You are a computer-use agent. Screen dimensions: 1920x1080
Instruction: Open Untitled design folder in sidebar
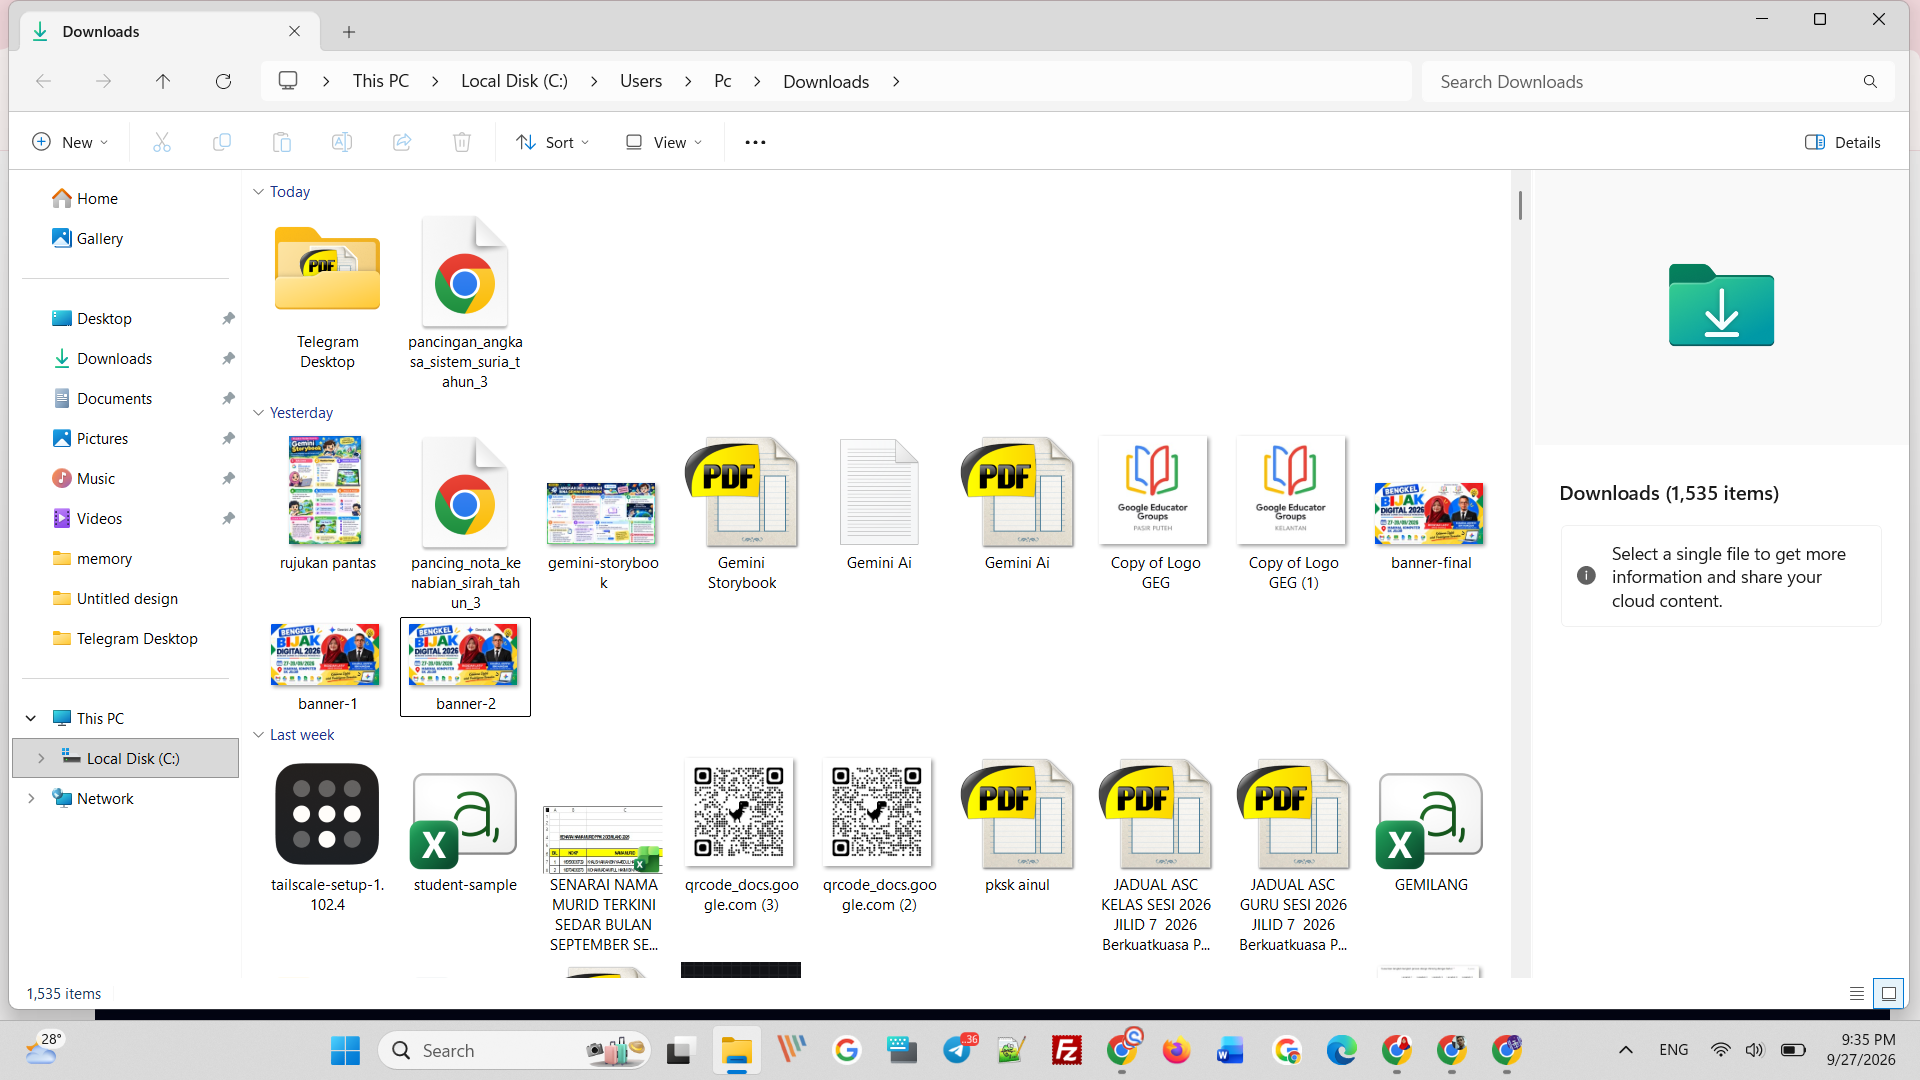(126, 598)
